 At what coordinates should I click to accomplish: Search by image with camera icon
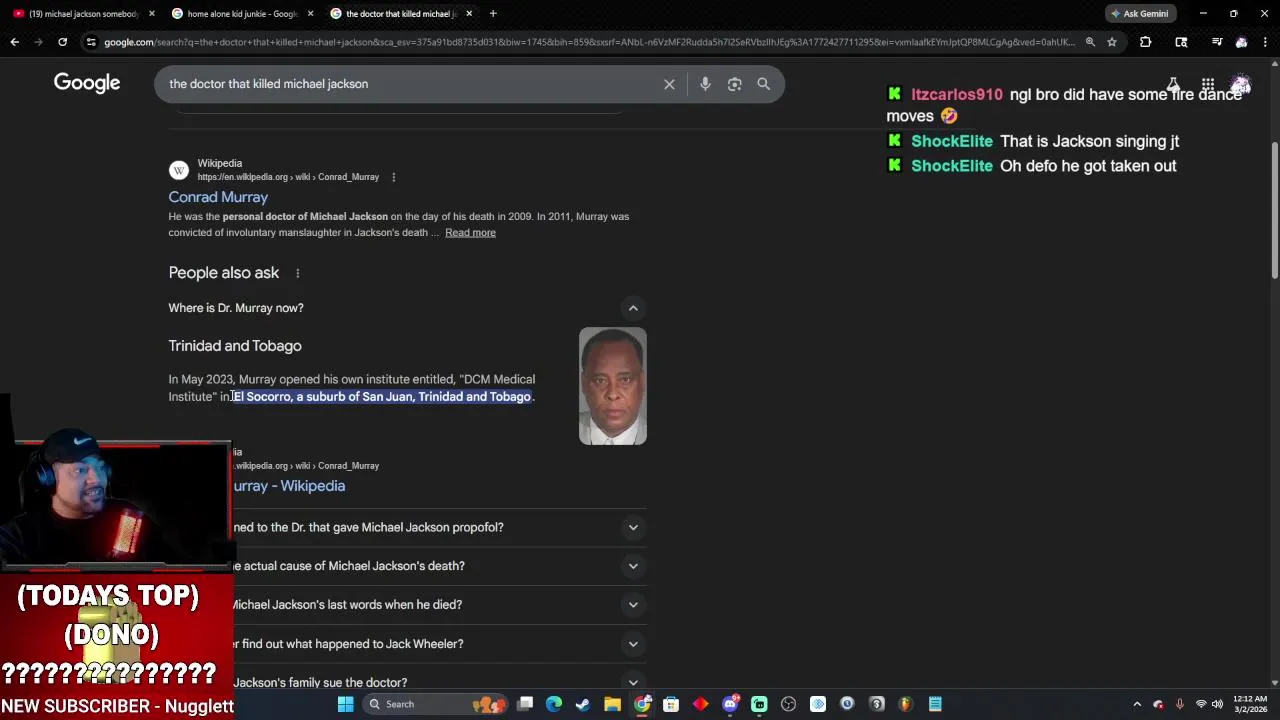(734, 84)
